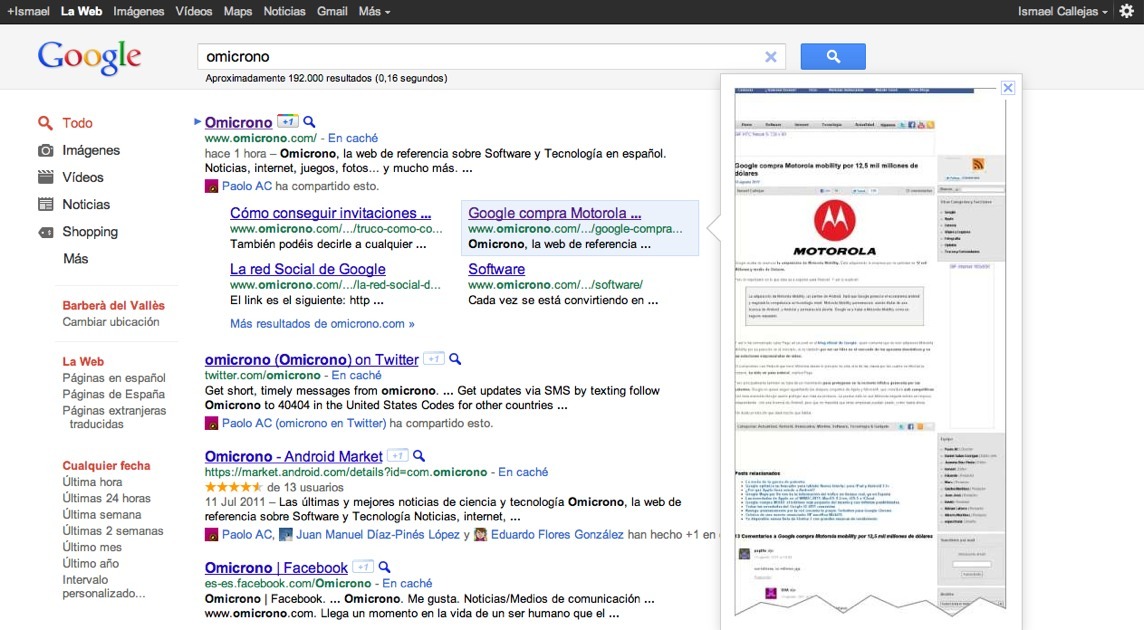This screenshot has height=630, width=1144.
Task: Open the 'Más resultados de omicrono.com' link
Action: (322, 323)
